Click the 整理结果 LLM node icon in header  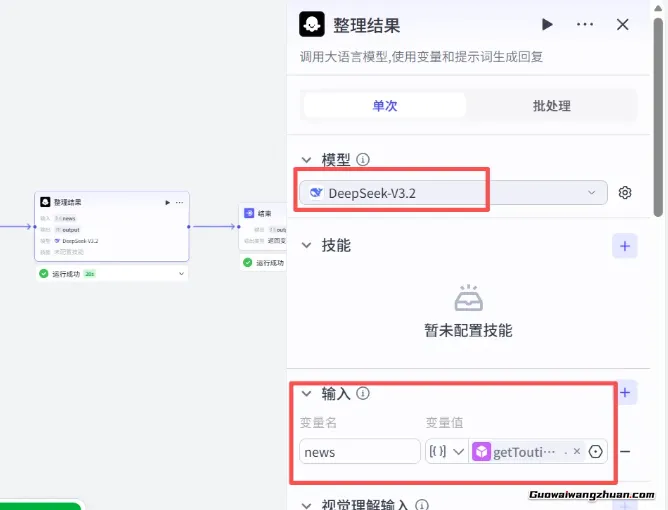point(312,24)
